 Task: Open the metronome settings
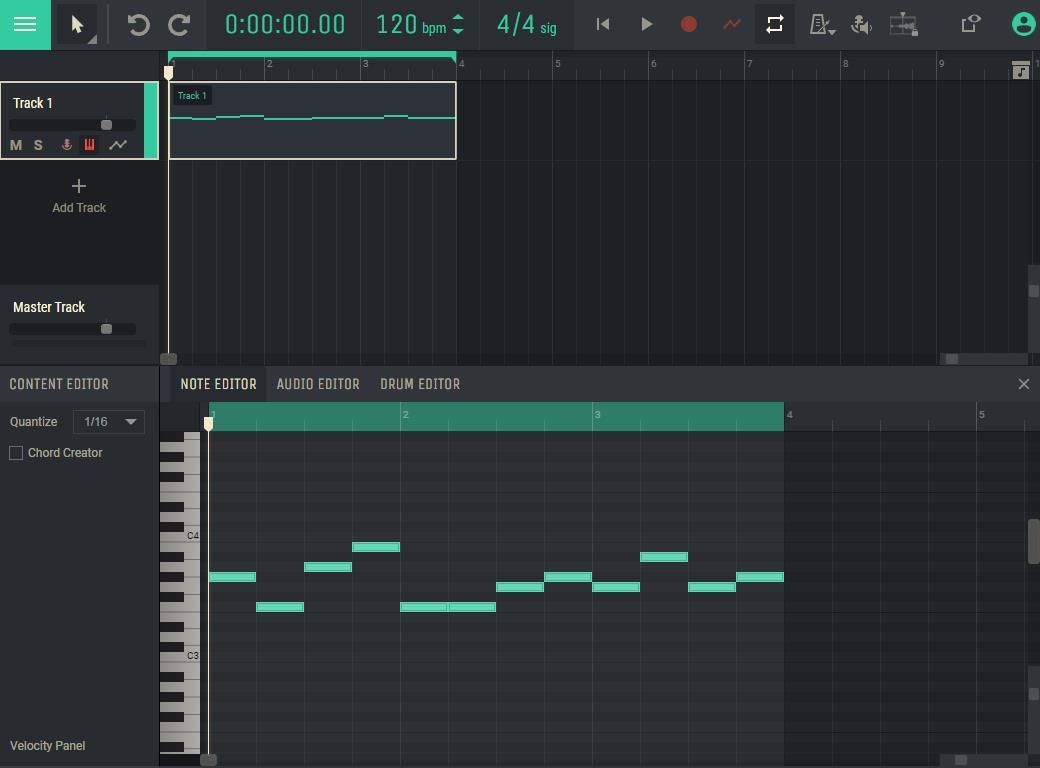pyautogui.click(x=822, y=24)
